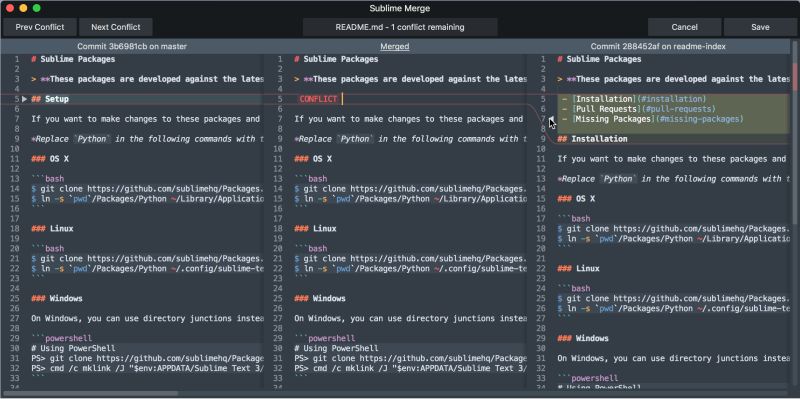Click '# Sublime Packages' heading in left pane
The width and height of the screenshot is (800, 399).
click(x=73, y=59)
